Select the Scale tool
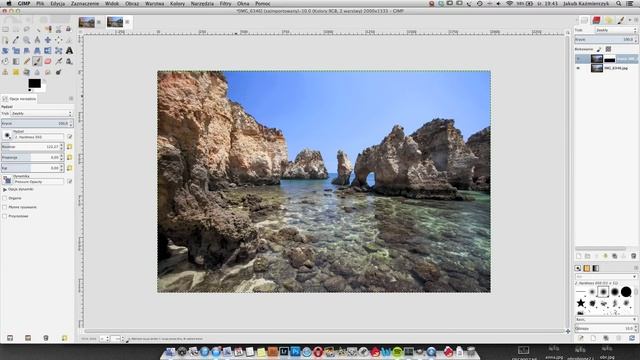This screenshot has height=360, width=640. point(16,51)
